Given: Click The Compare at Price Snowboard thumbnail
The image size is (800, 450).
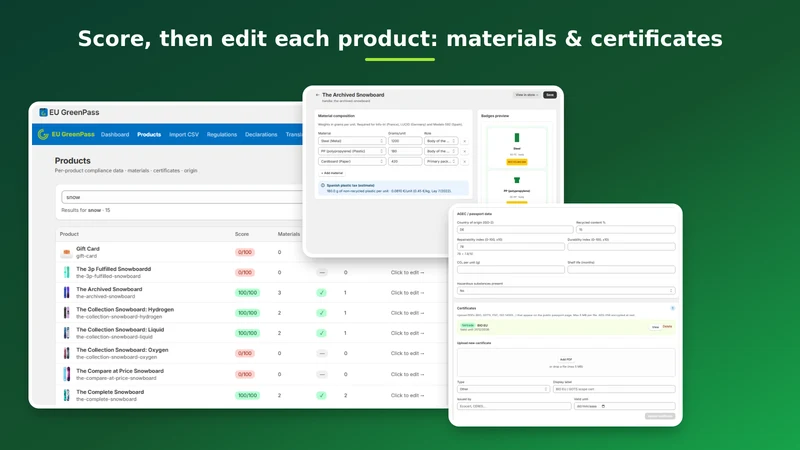Looking at the screenshot, I should tap(66, 374).
